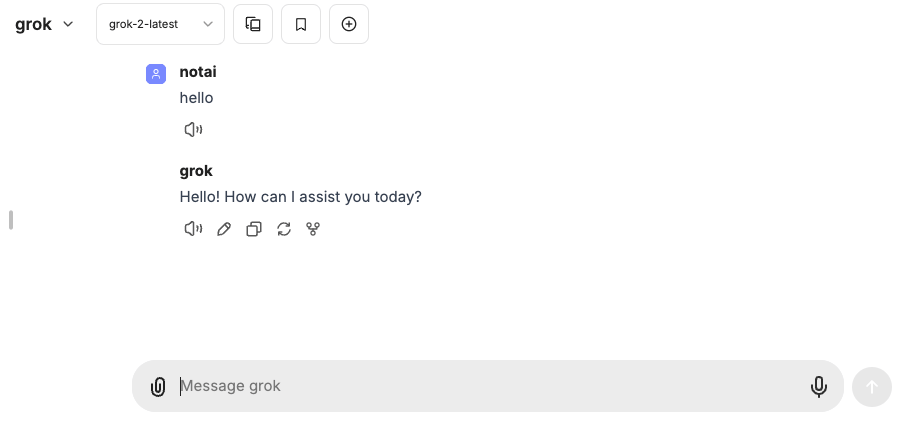Viewport: 921px width, 422px height.
Task: Click the user's "hello" message text
Action: (x=196, y=98)
